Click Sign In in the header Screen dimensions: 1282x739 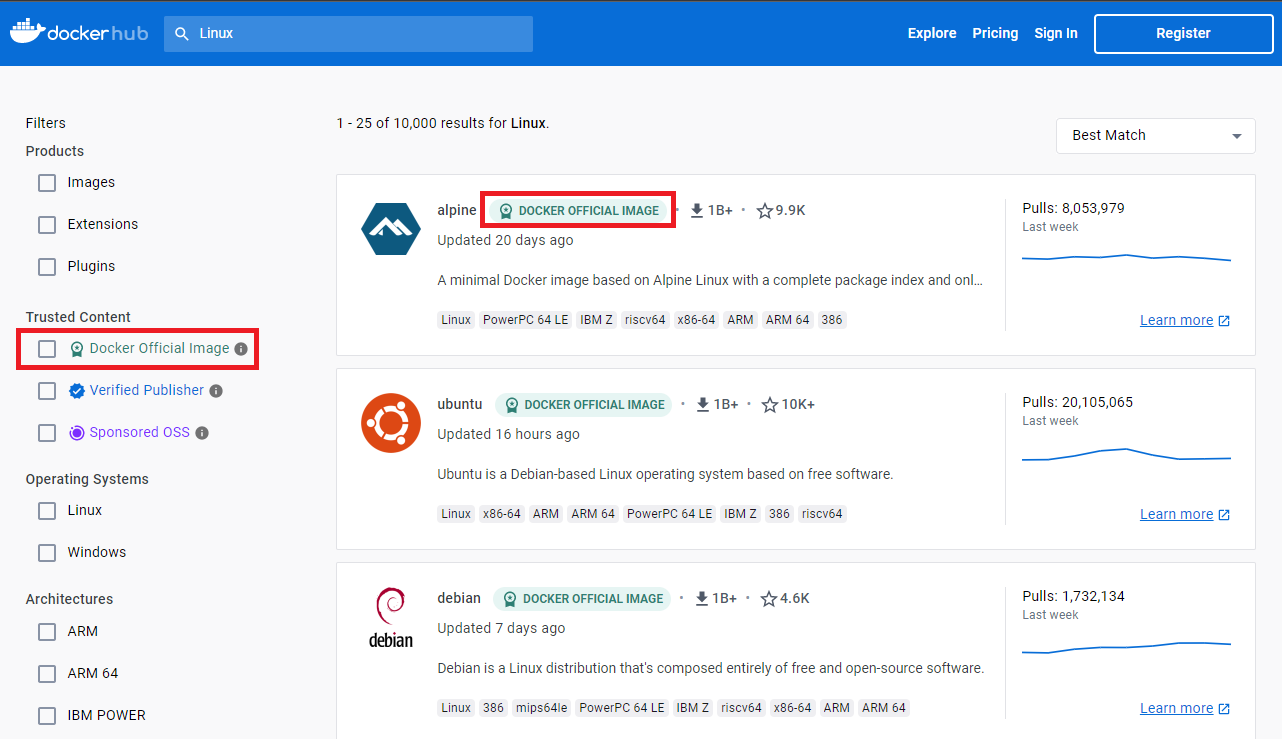pos(1056,33)
